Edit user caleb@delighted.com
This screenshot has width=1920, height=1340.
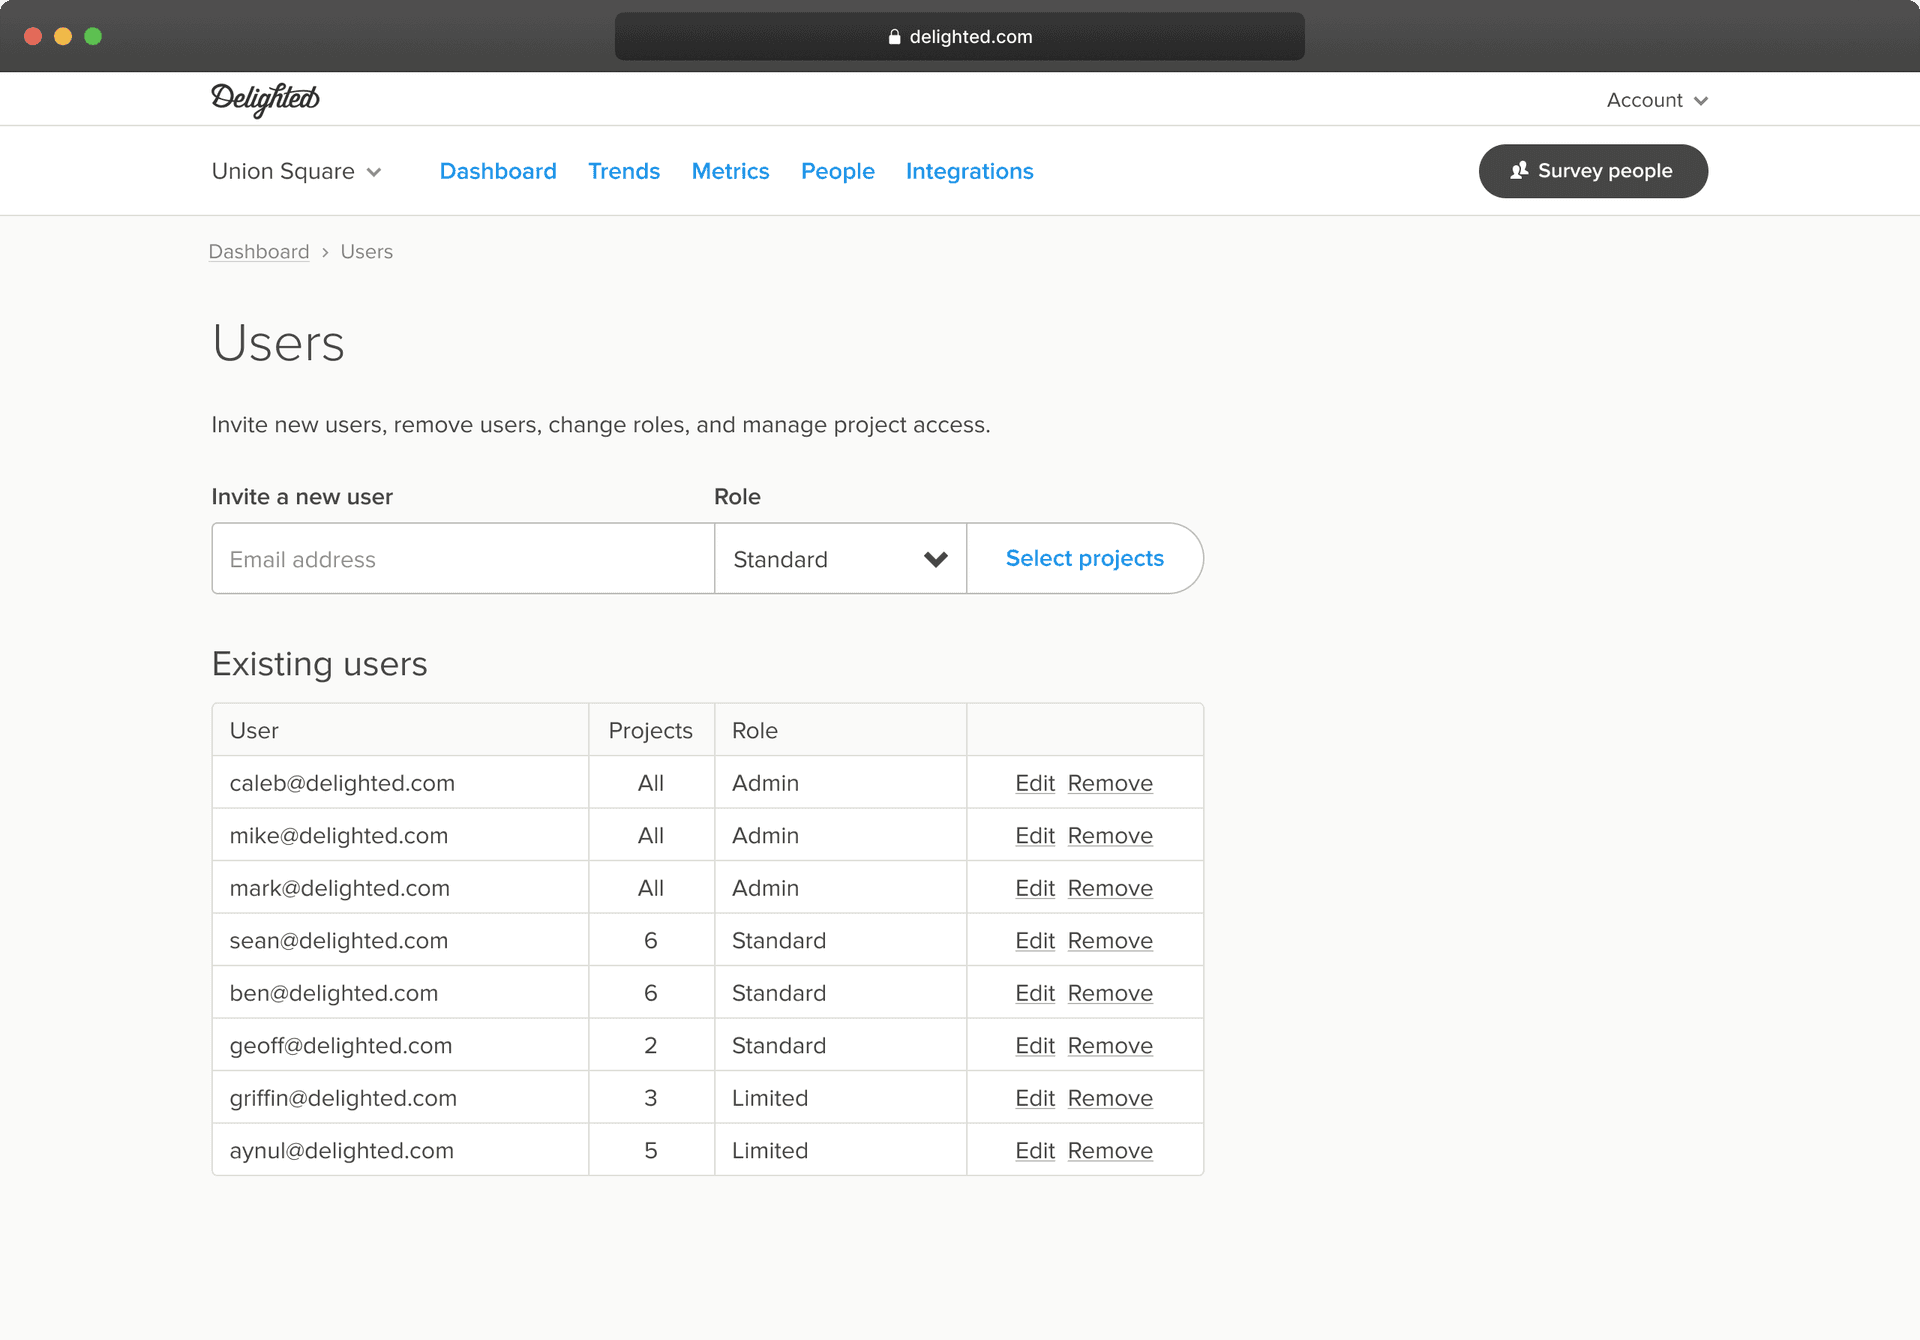[x=1035, y=783]
